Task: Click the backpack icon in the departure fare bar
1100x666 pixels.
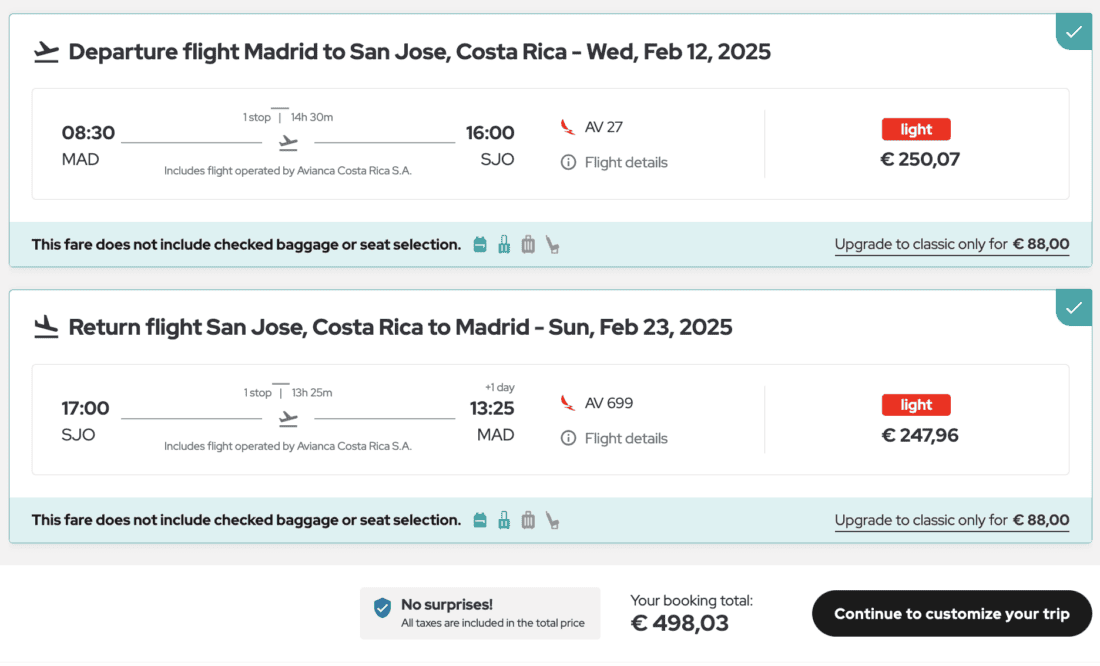Action: pyautogui.click(x=480, y=244)
